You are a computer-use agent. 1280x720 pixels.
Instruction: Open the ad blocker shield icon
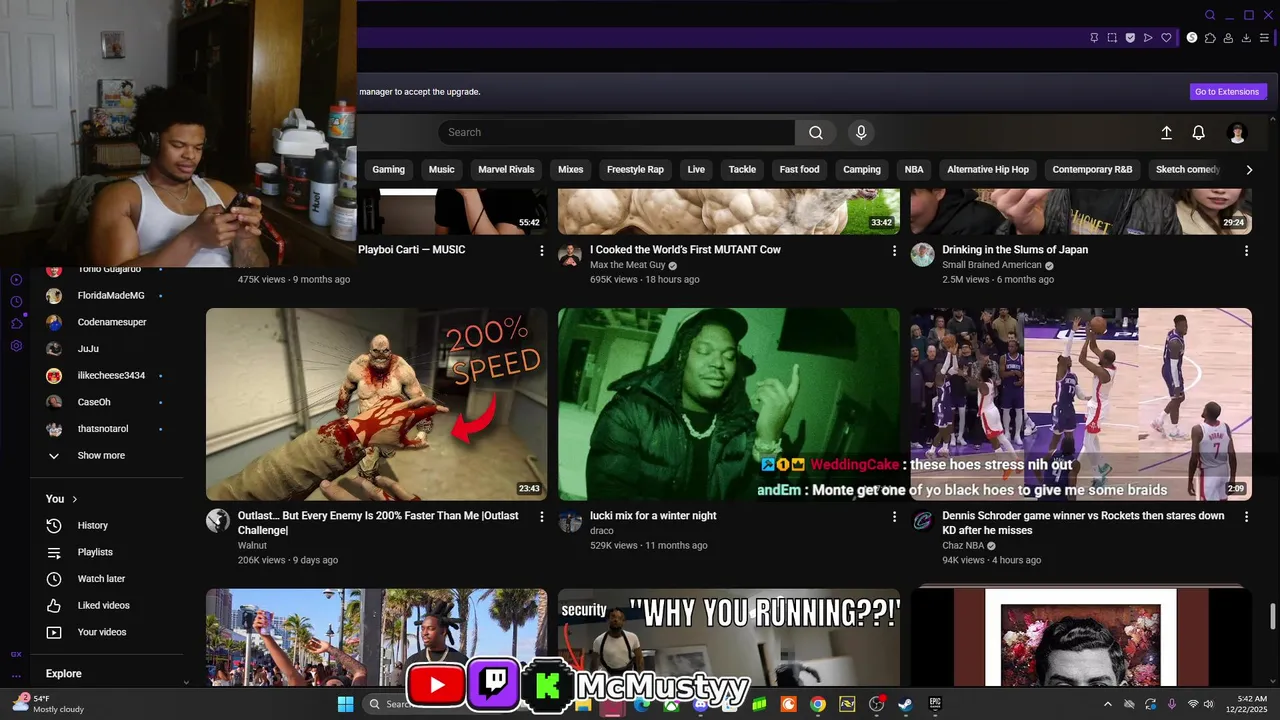click(x=1130, y=38)
